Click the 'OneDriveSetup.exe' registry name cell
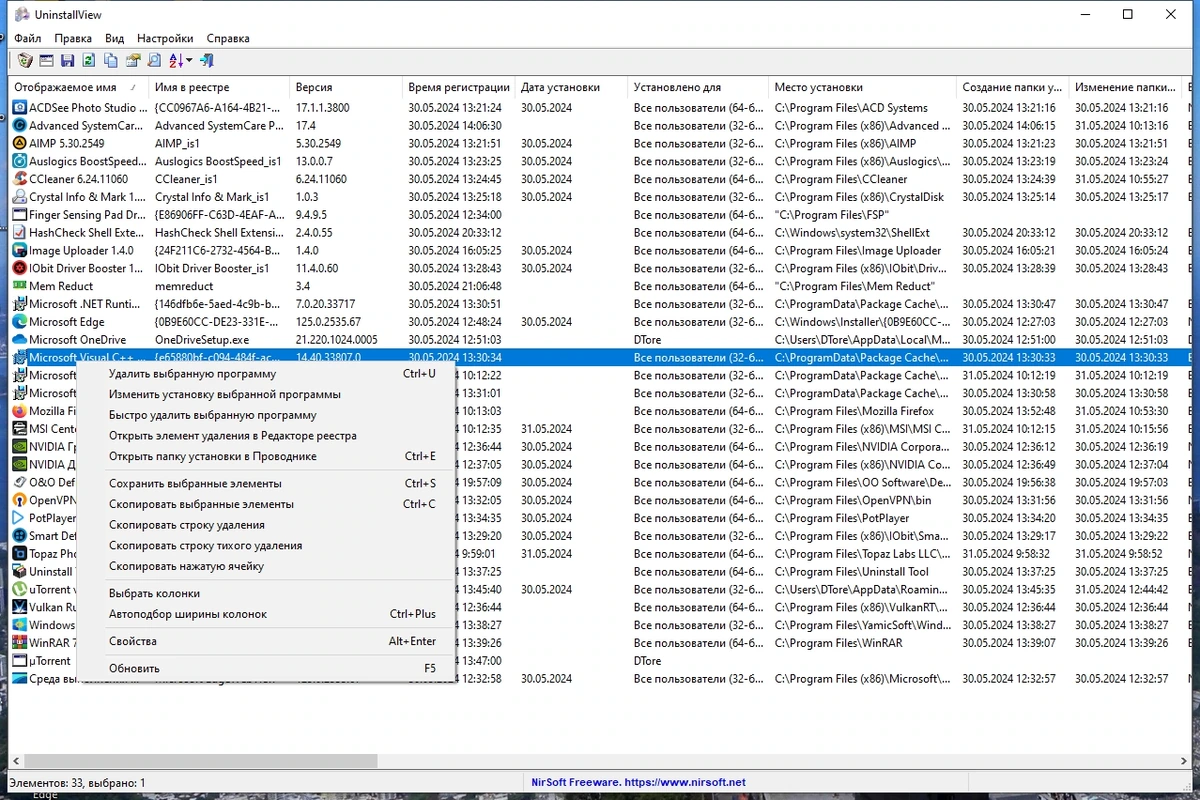This screenshot has height=800, width=1200. click(219, 340)
